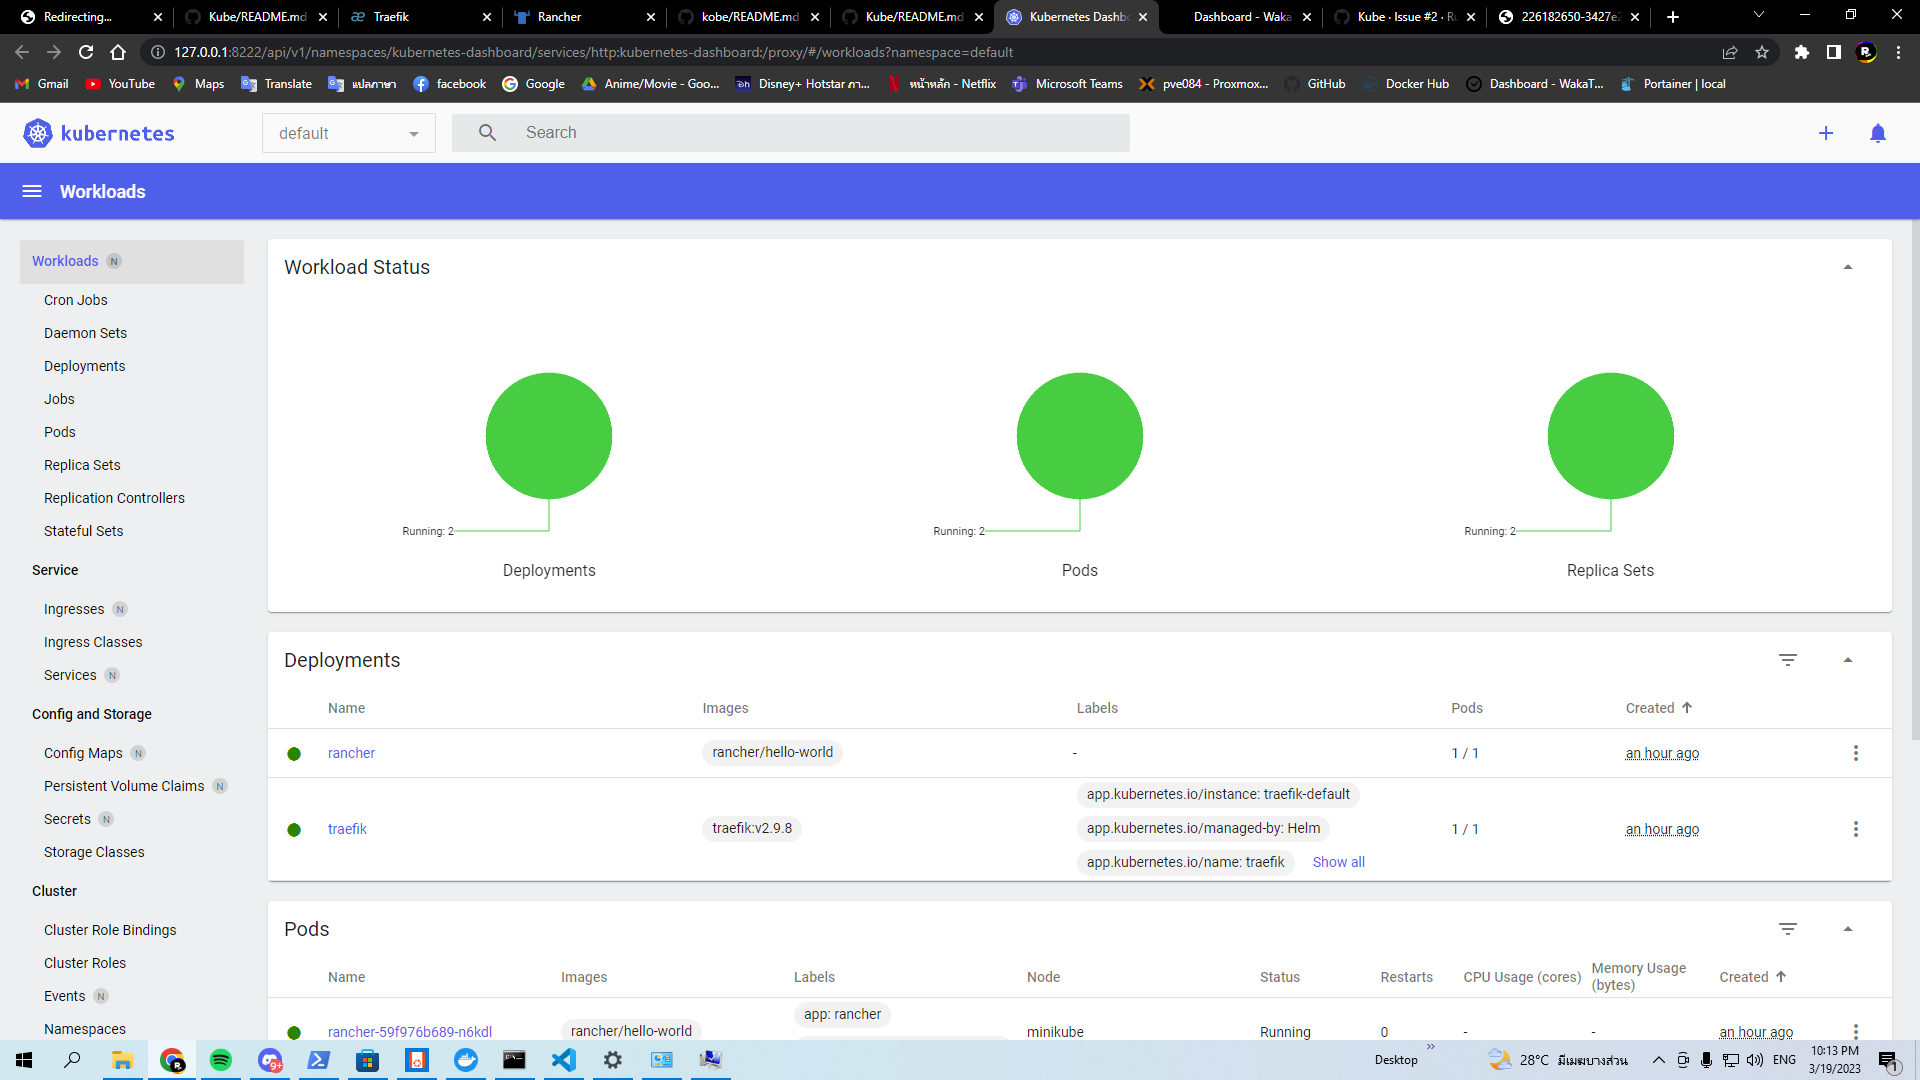Click the rancher/hello-world image chip
This screenshot has width=1920, height=1080.
click(x=772, y=752)
